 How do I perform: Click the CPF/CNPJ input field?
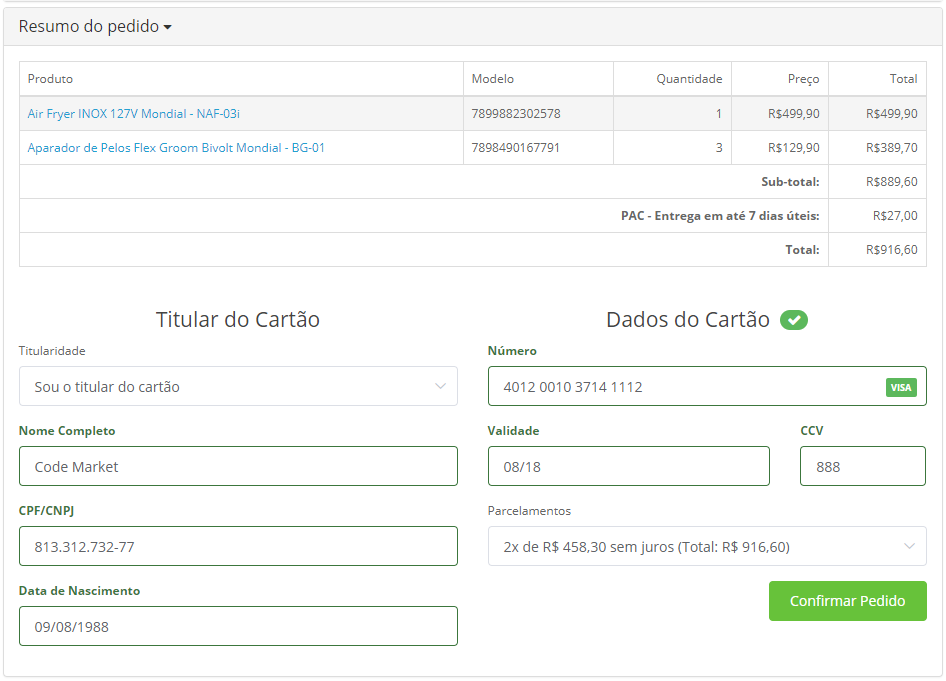(238, 546)
